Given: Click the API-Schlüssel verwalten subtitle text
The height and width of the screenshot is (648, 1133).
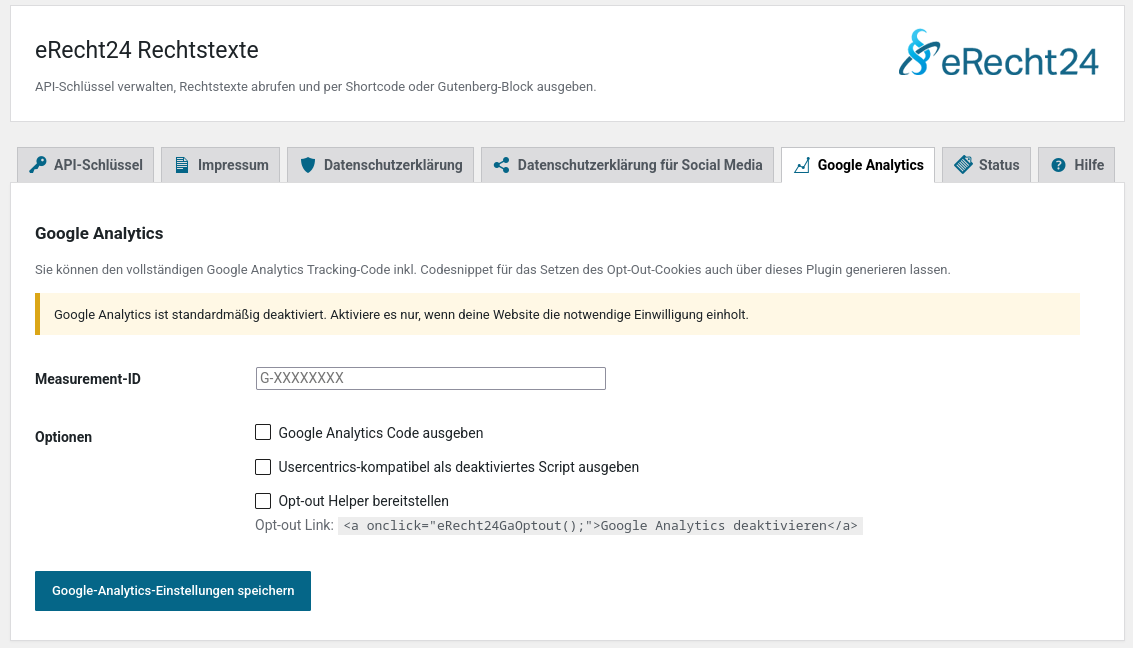Looking at the screenshot, I should tap(316, 87).
